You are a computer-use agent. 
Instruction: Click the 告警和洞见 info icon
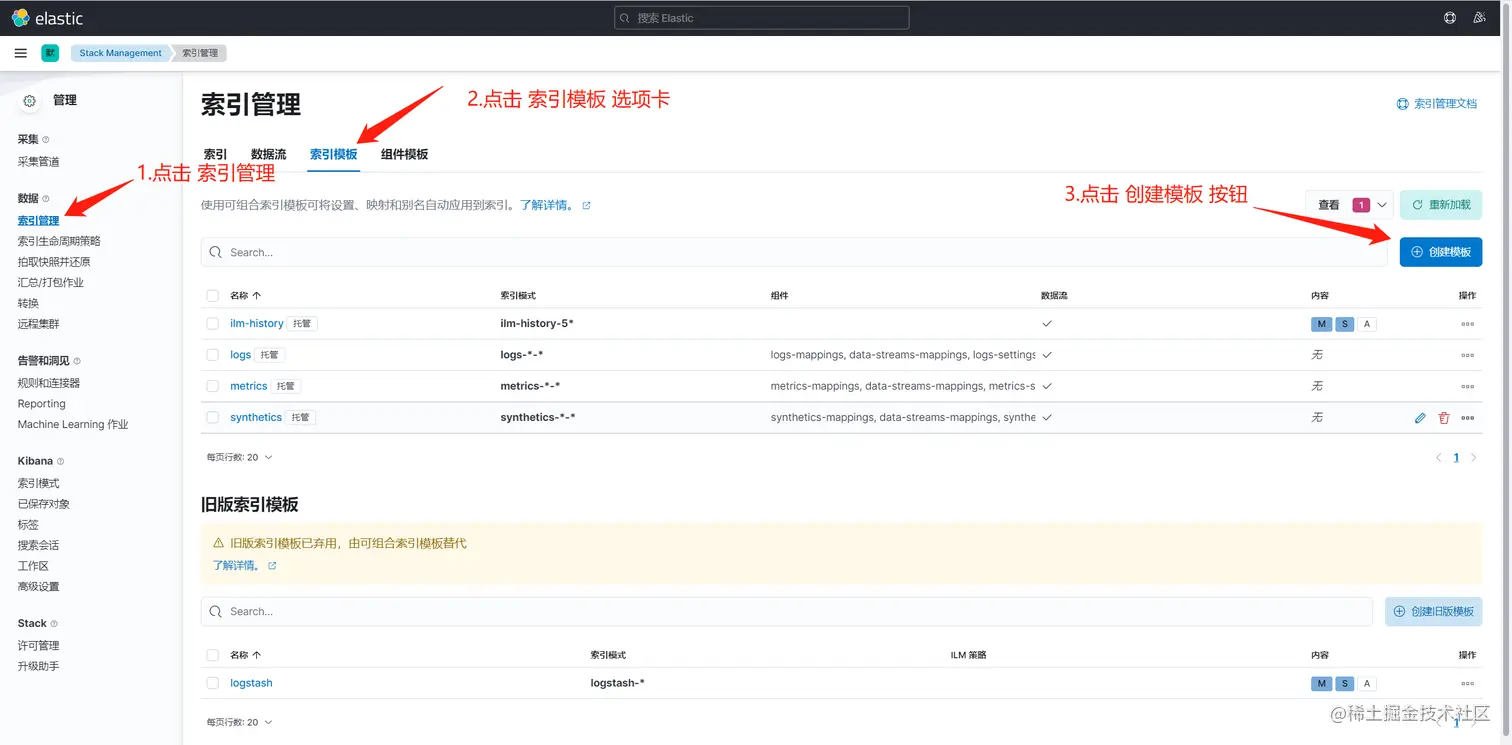77,361
